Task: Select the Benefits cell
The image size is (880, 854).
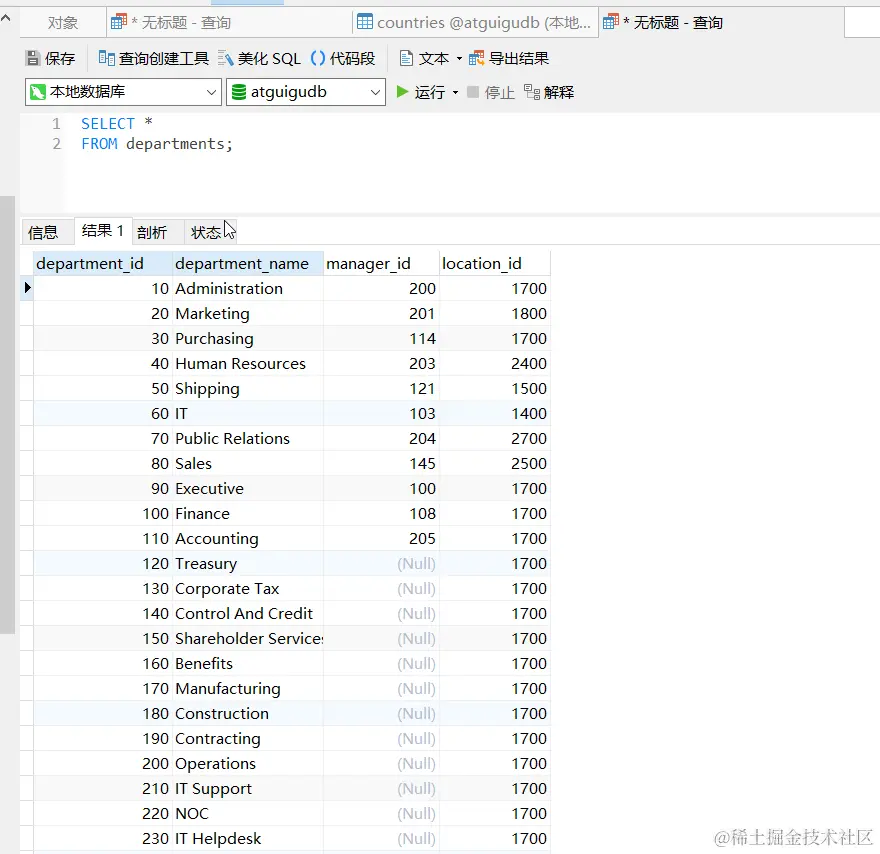Action: click(248, 664)
